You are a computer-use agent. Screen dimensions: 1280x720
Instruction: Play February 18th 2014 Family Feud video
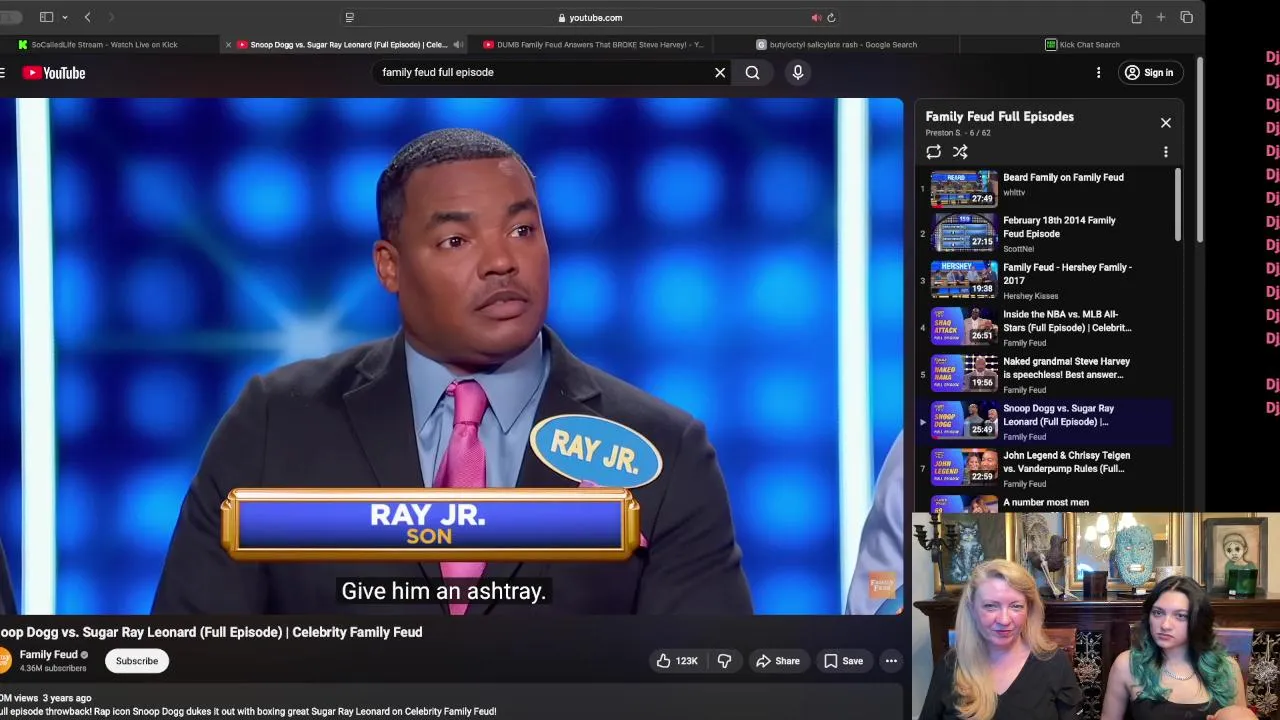[1046, 233]
